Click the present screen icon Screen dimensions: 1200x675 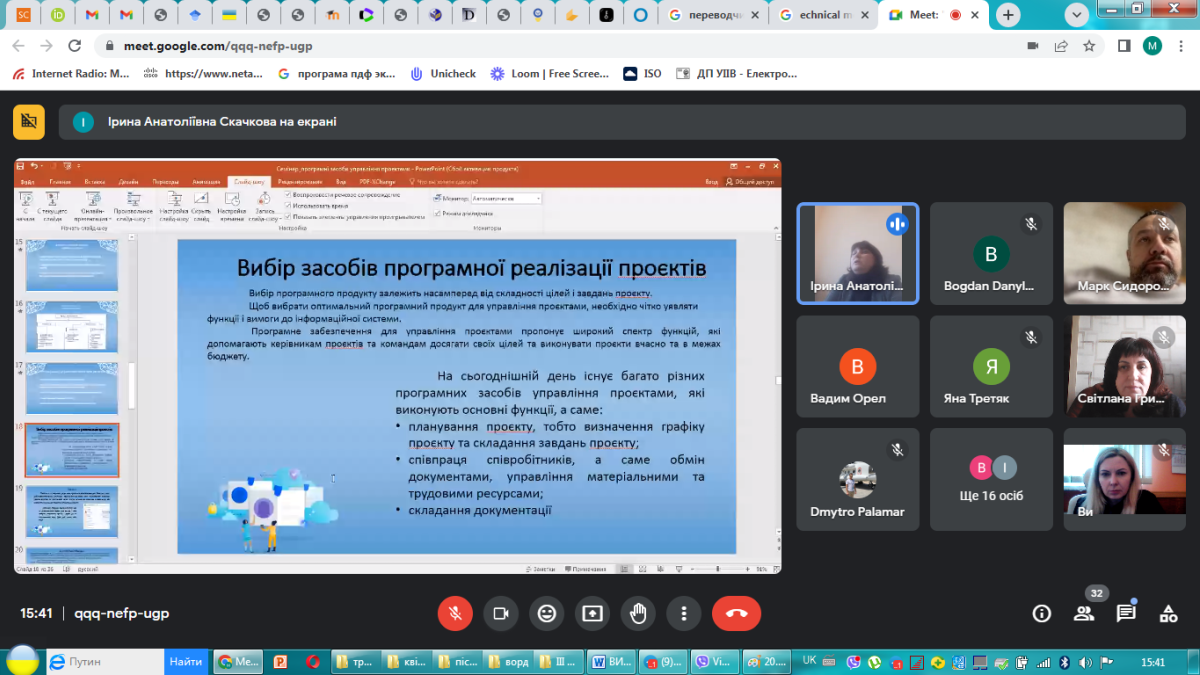coord(592,613)
